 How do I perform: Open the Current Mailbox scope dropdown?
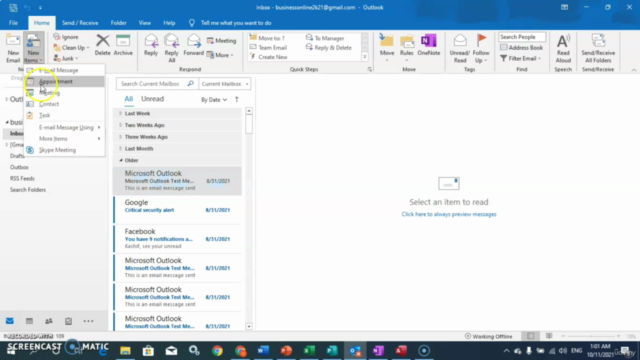(224, 84)
